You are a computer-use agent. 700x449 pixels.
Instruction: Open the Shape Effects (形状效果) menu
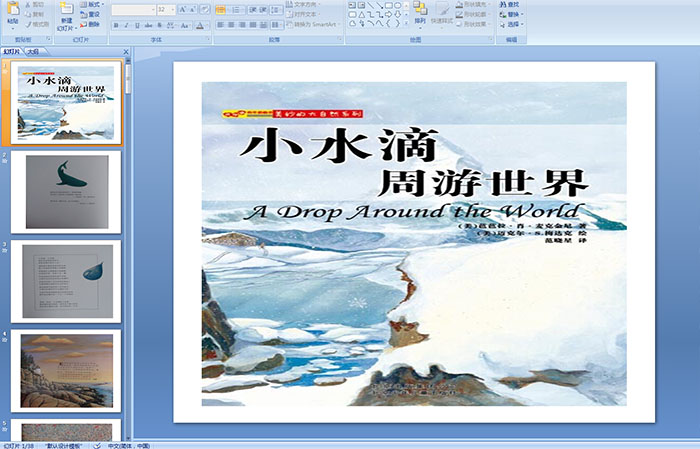click(x=473, y=24)
